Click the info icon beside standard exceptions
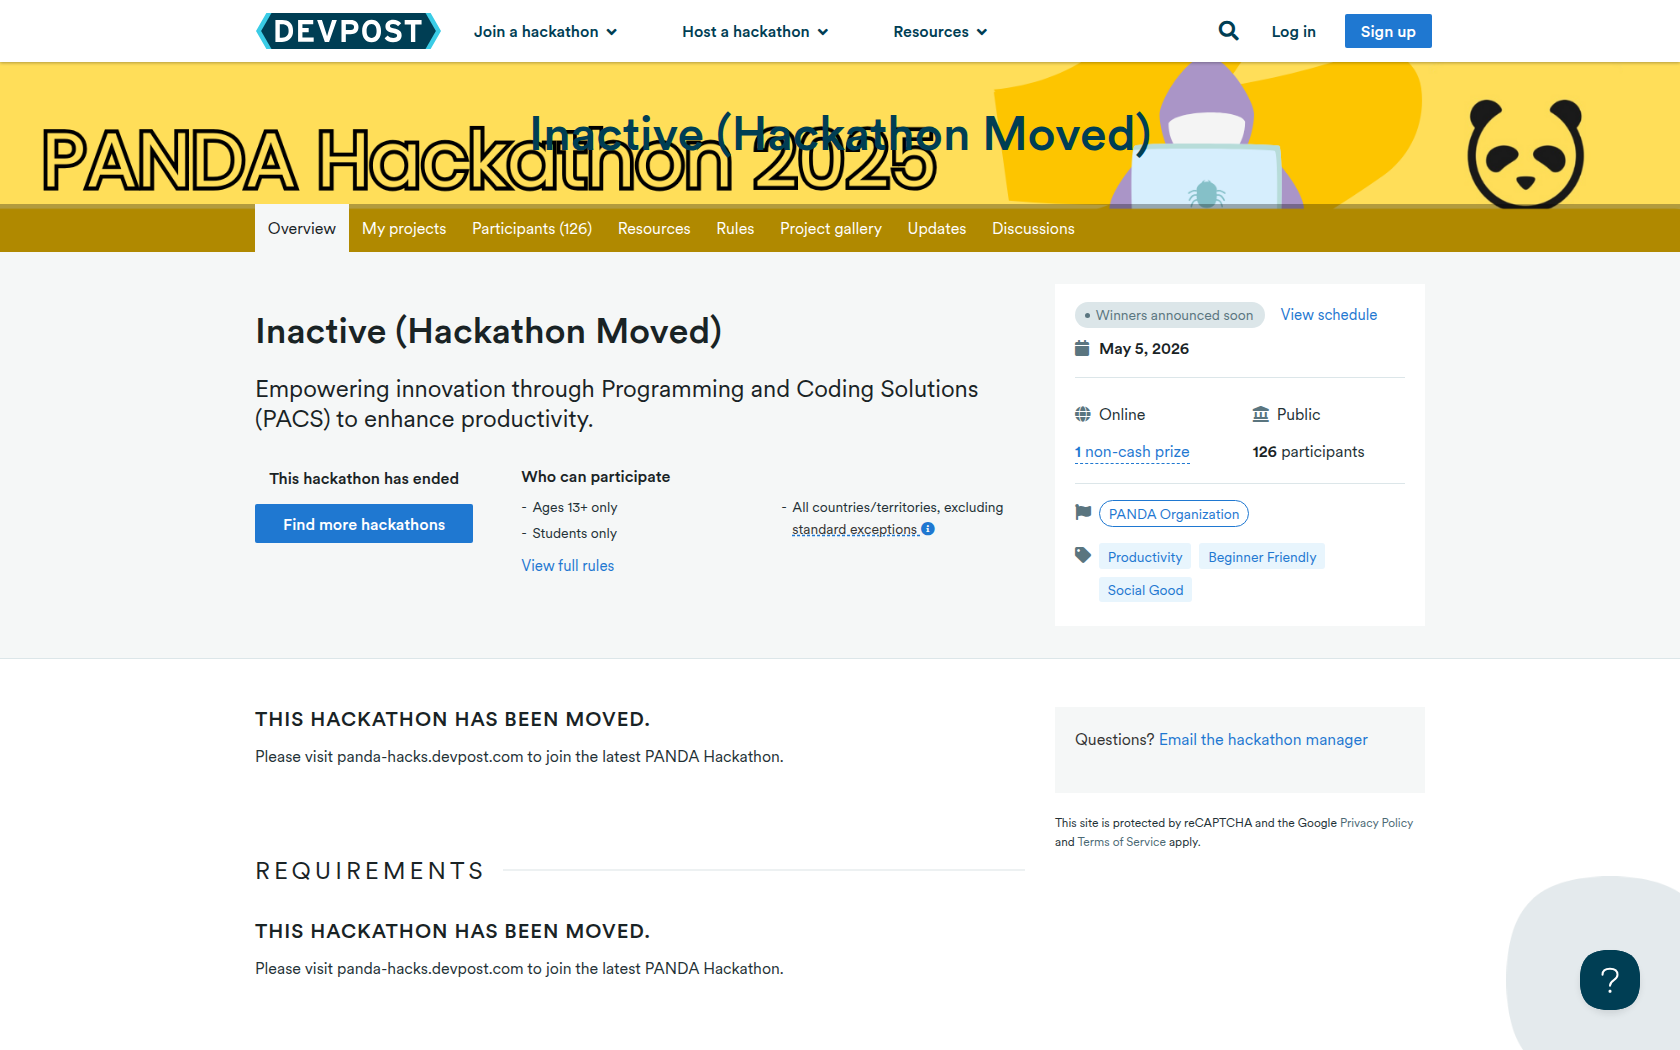1680x1050 pixels. (x=928, y=529)
